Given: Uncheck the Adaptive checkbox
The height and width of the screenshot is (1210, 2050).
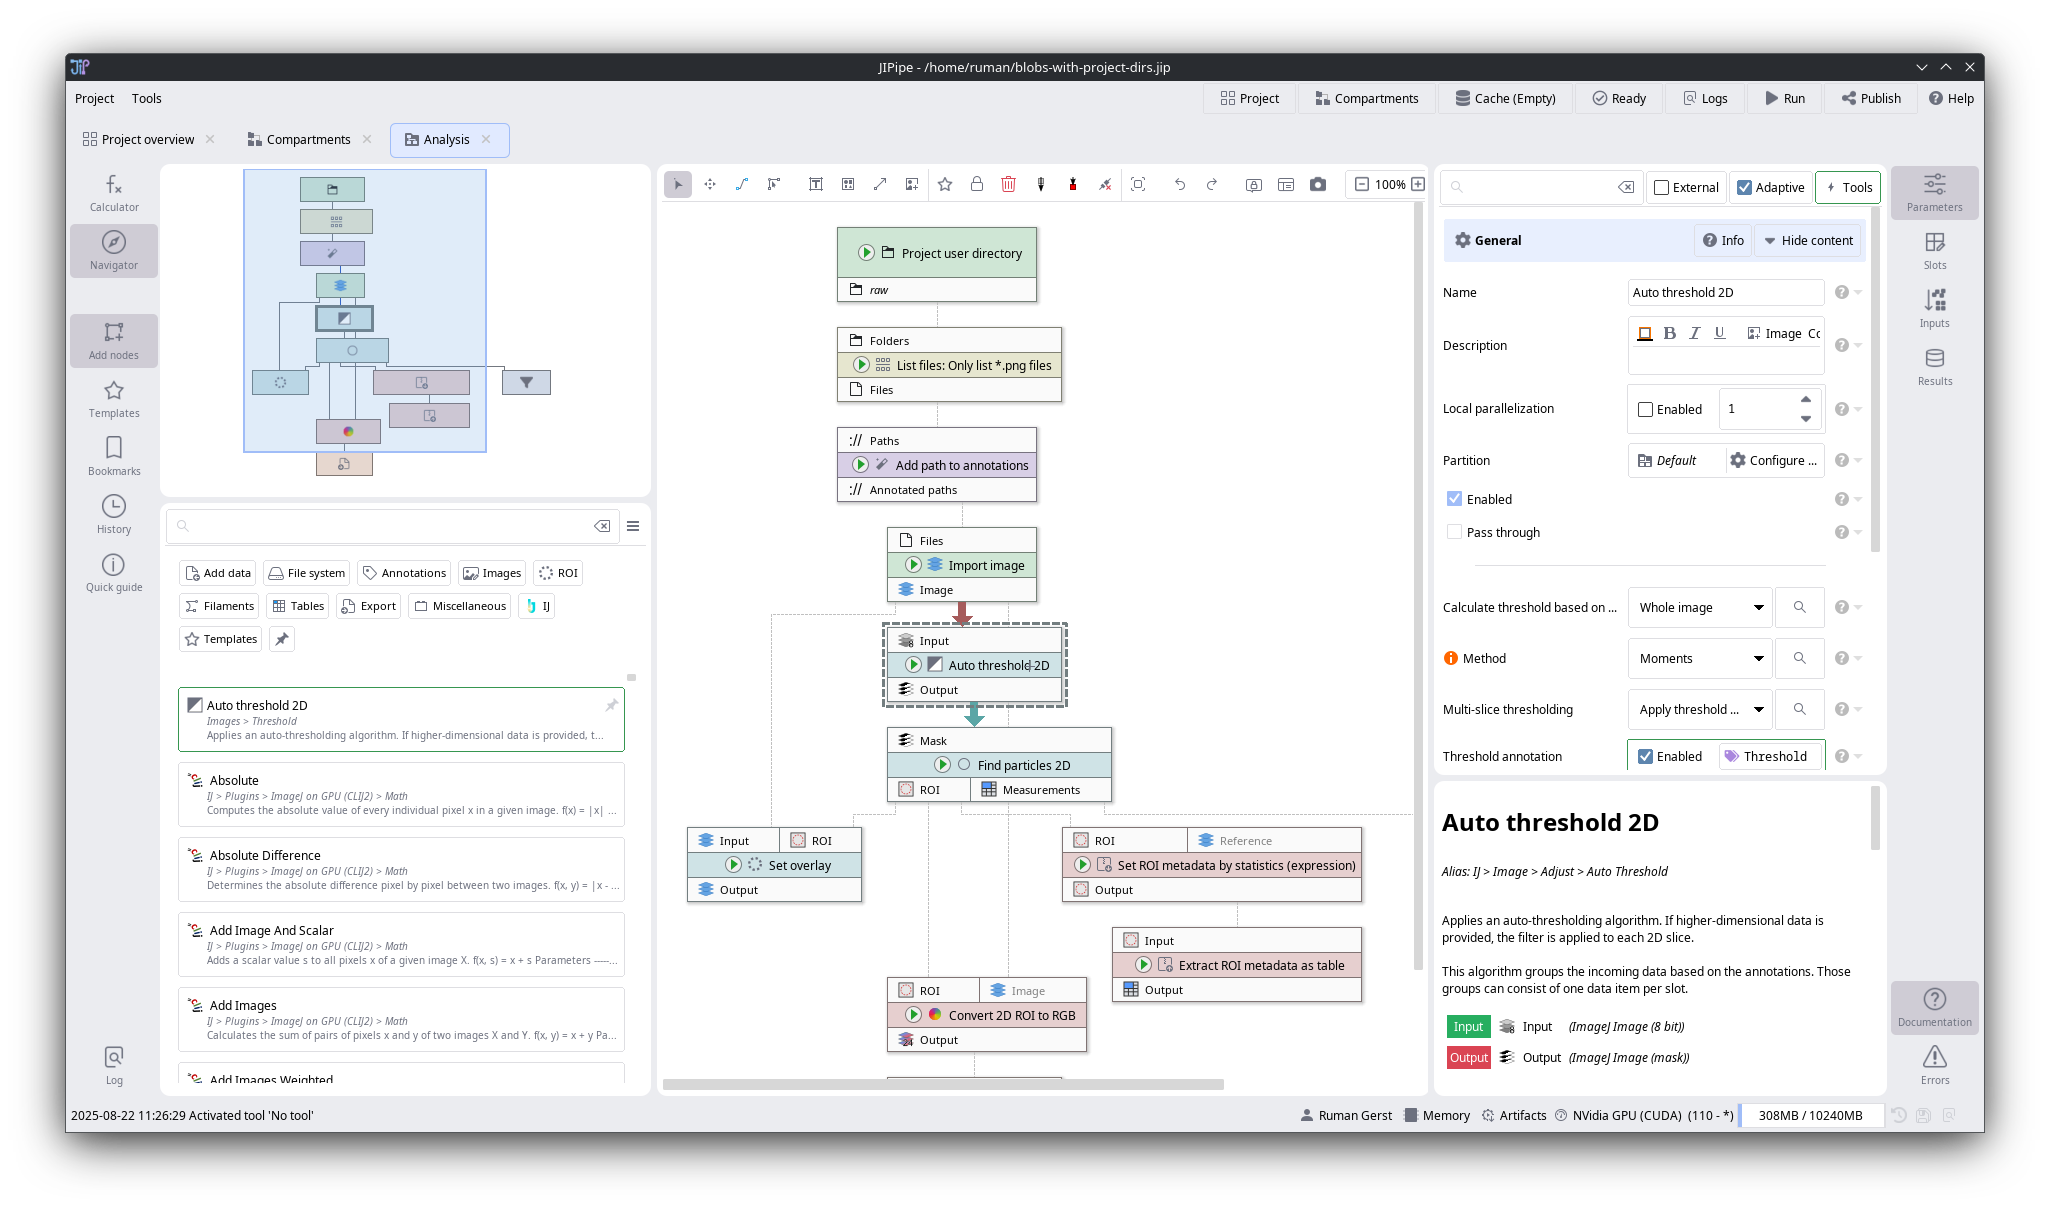Looking at the screenshot, I should pos(1745,187).
